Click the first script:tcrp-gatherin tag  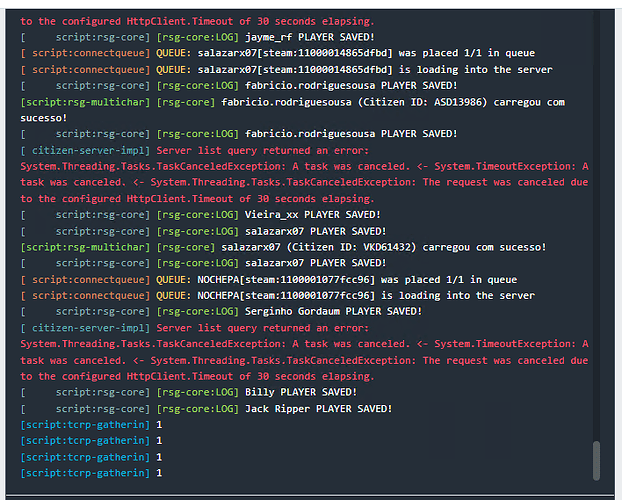[85, 424]
